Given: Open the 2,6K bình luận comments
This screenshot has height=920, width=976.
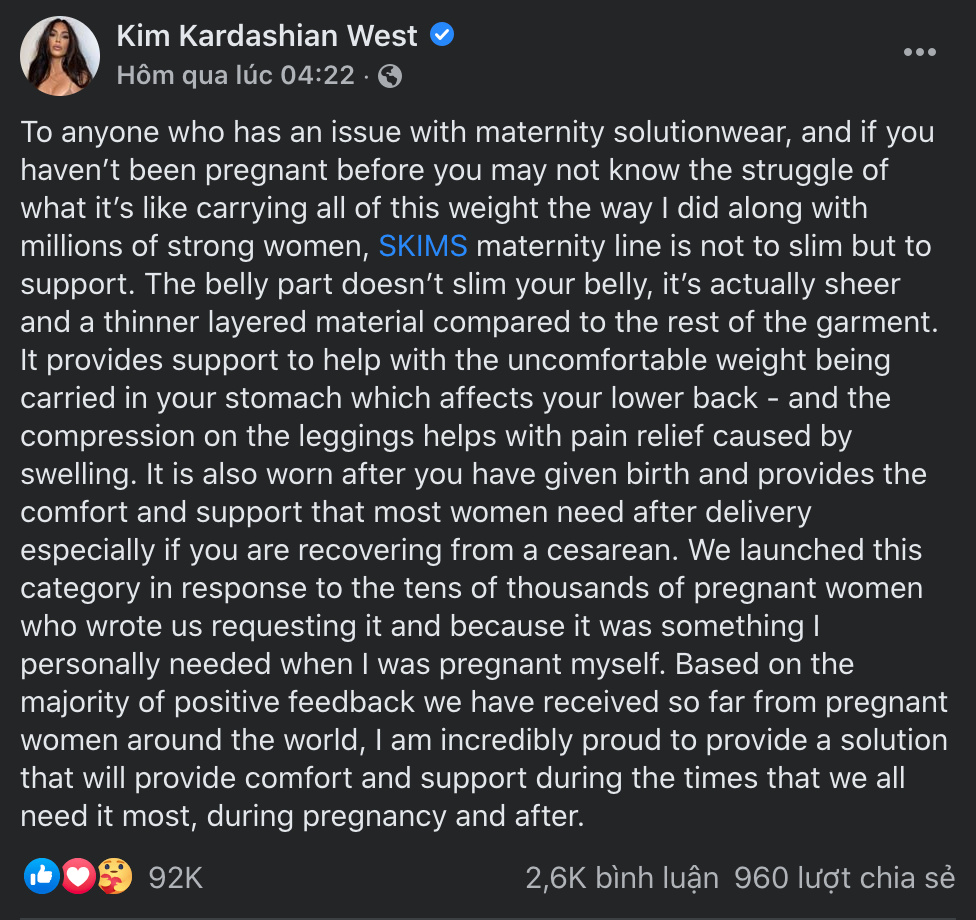Looking at the screenshot, I should pos(622,878).
